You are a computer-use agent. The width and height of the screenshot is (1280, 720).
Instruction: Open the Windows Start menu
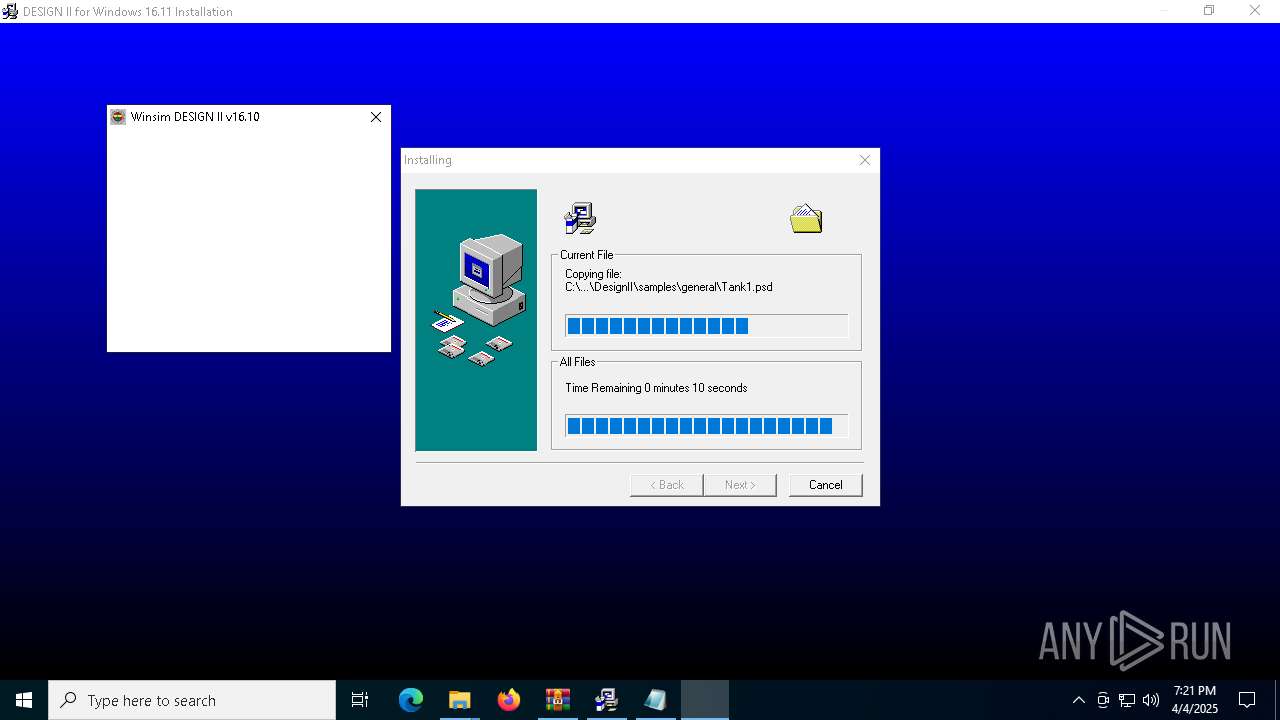click(24, 700)
